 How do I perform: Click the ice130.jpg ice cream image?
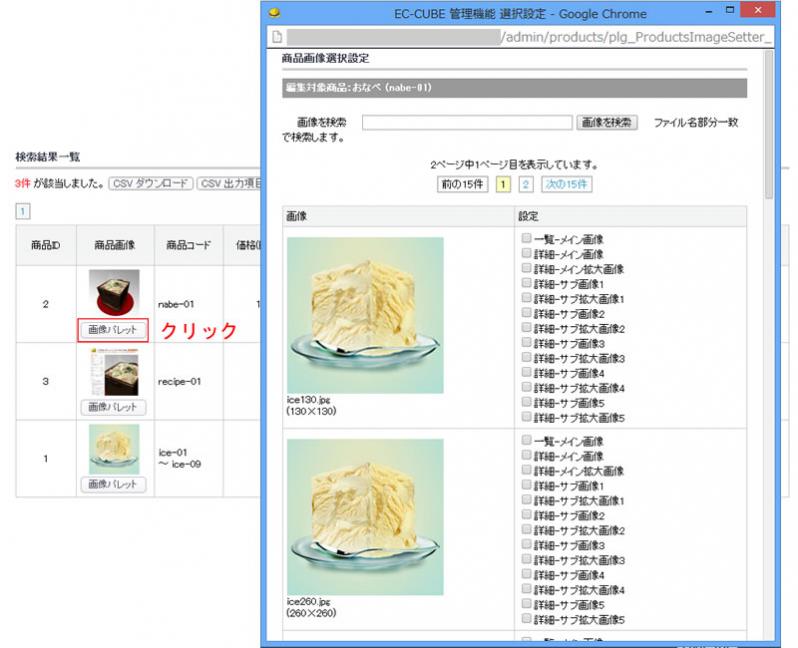pos(365,315)
